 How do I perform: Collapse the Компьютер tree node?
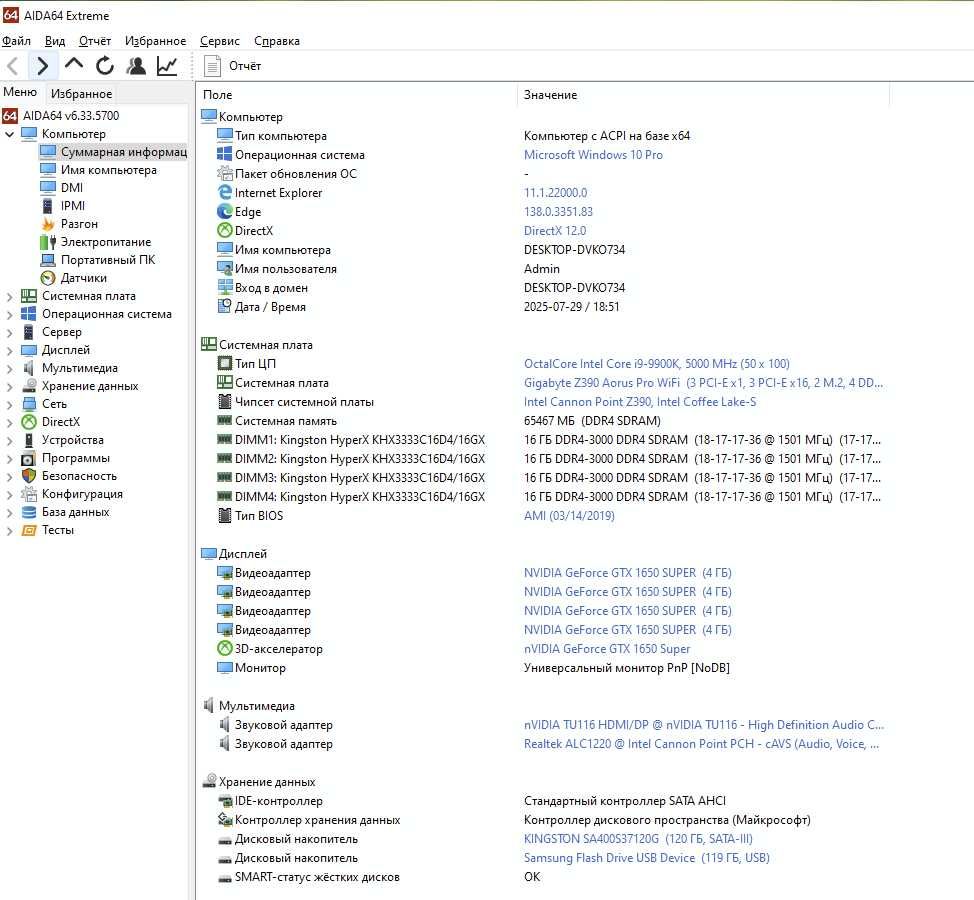[9, 134]
